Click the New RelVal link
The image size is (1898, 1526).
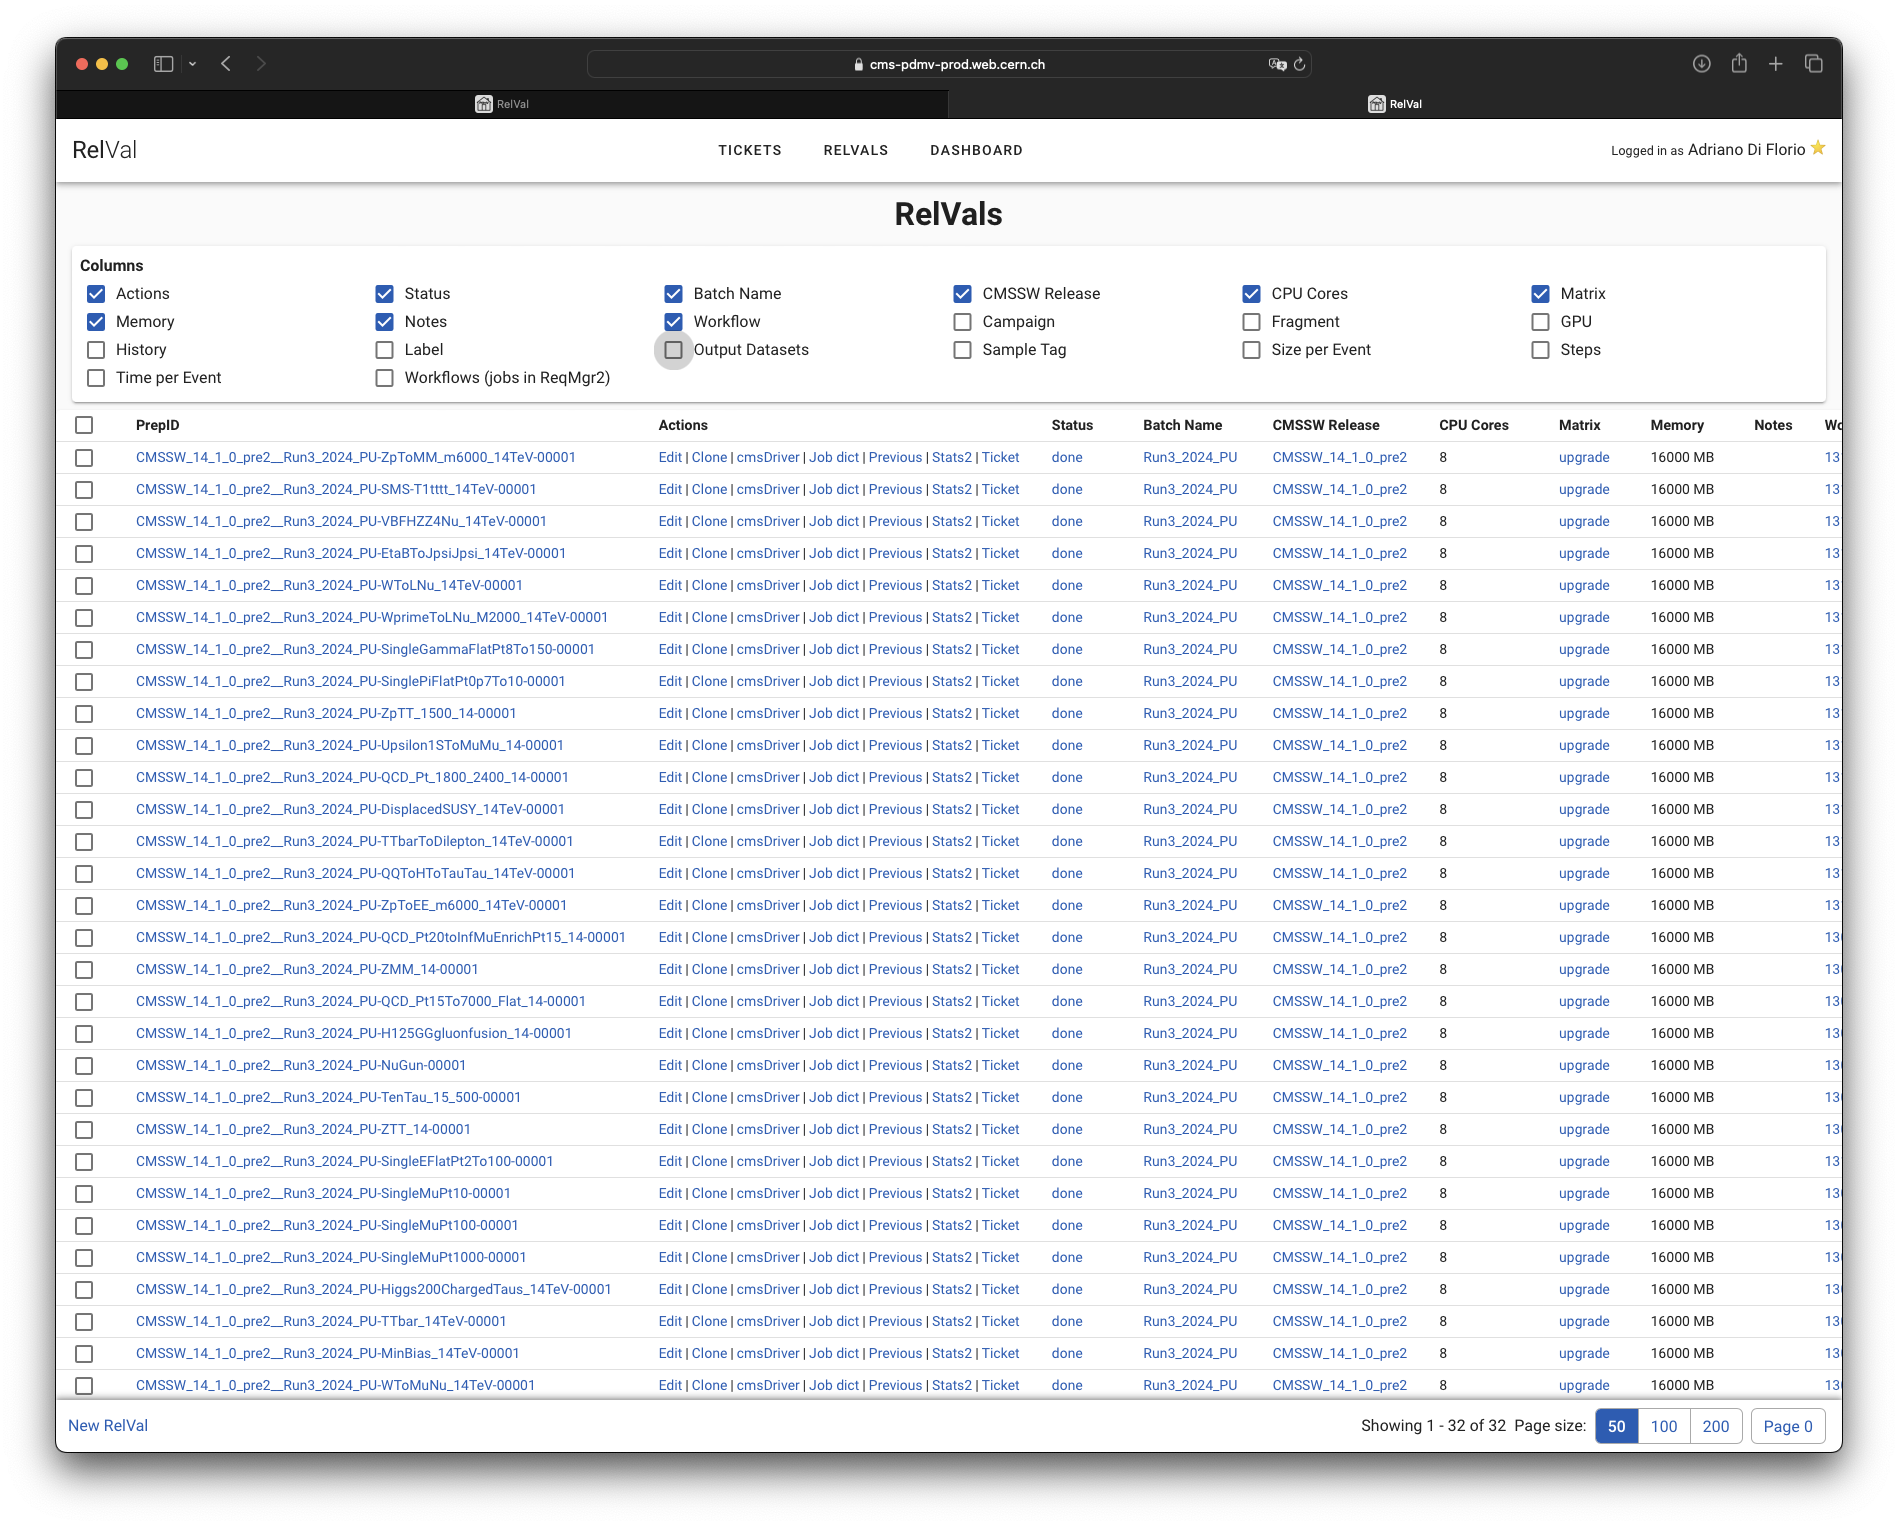tap(108, 1425)
